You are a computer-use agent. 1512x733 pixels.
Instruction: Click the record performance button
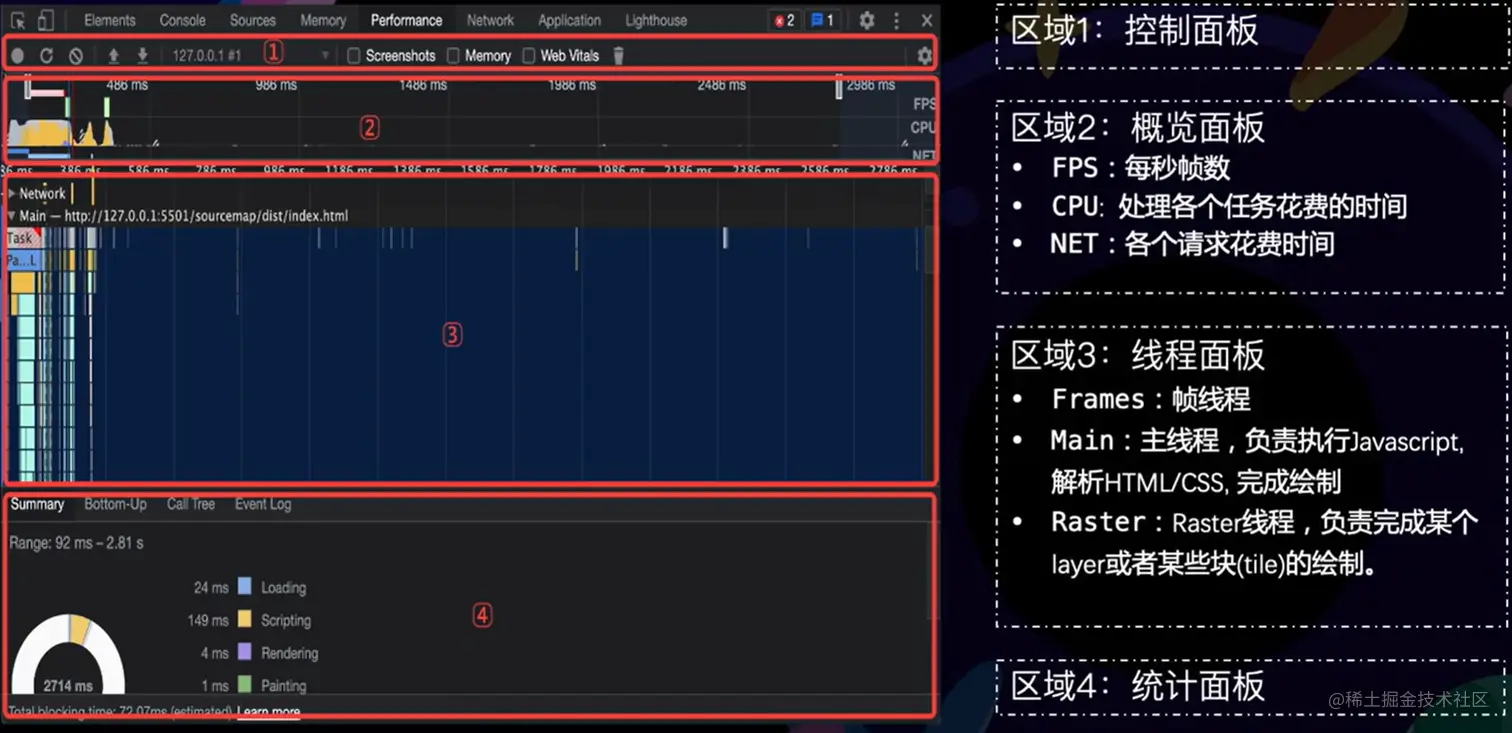[x=16, y=56]
